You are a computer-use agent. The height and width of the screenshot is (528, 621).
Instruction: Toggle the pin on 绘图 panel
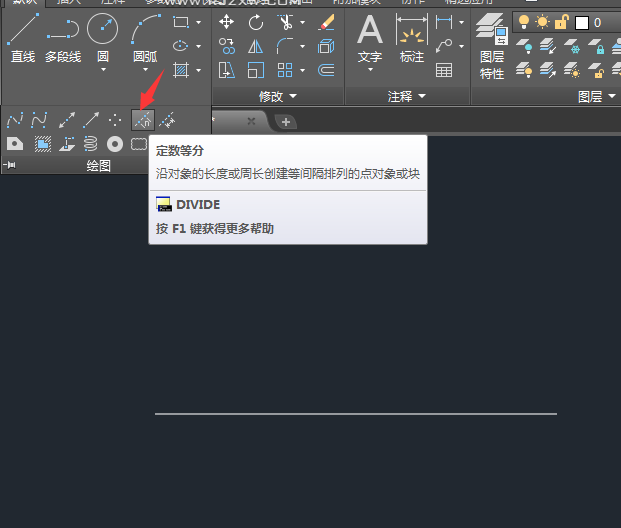pos(10,165)
